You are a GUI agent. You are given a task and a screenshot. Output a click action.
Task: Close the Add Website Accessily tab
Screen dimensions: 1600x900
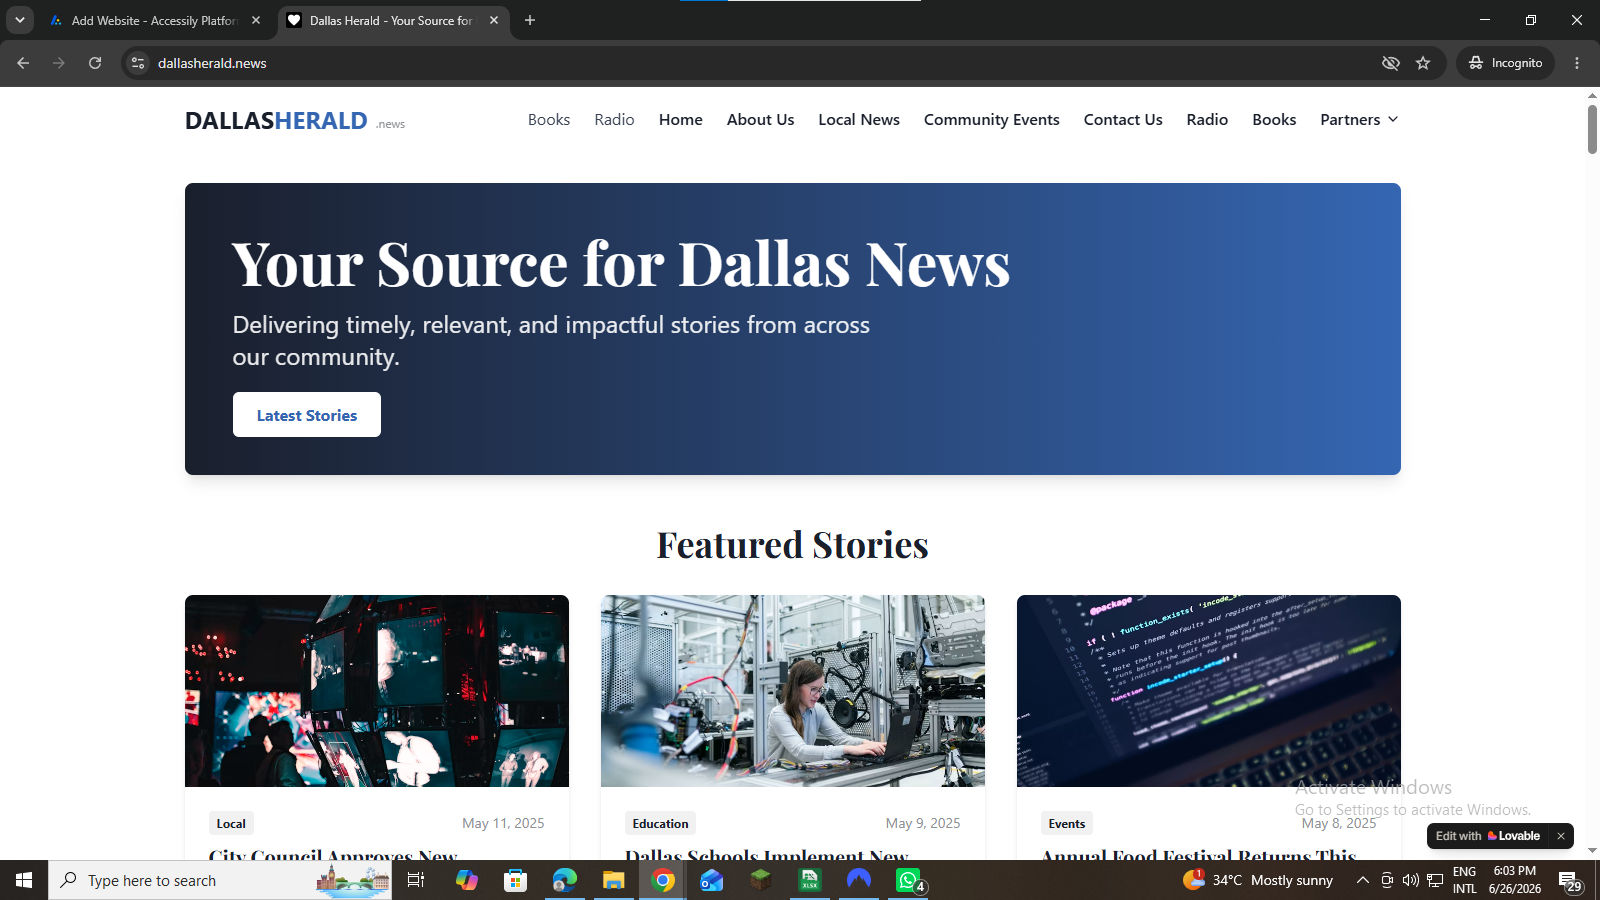coord(256,20)
